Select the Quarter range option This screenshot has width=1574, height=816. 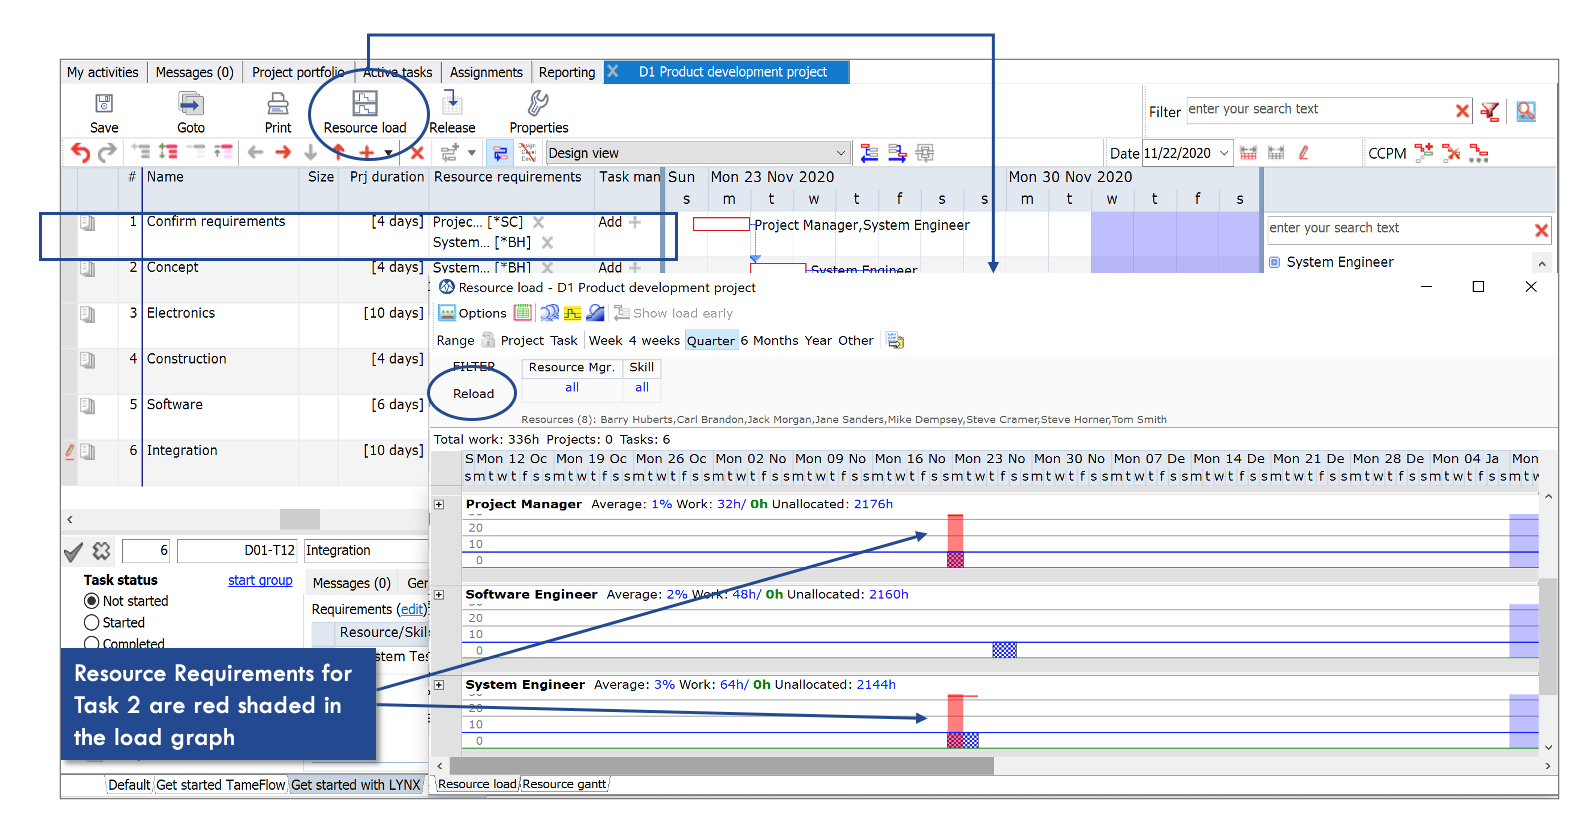click(x=711, y=341)
